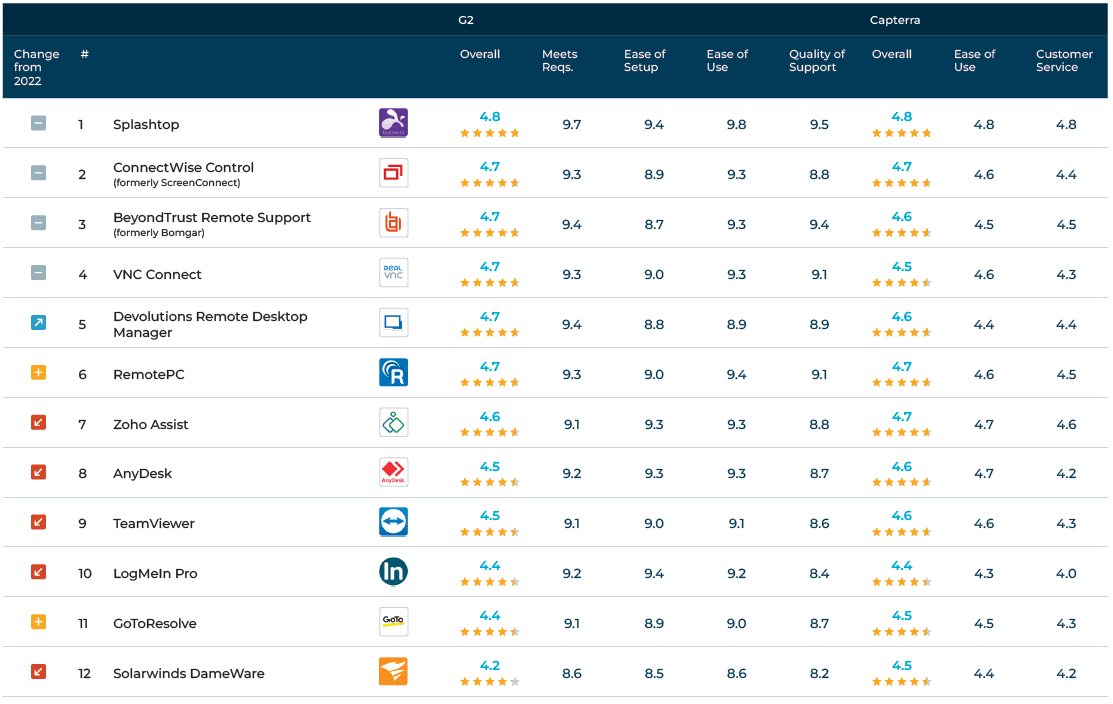The height and width of the screenshot is (704, 1113).
Task: Click the no-change indicator for BeyondTrust
Action: click(x=38, y=223)
